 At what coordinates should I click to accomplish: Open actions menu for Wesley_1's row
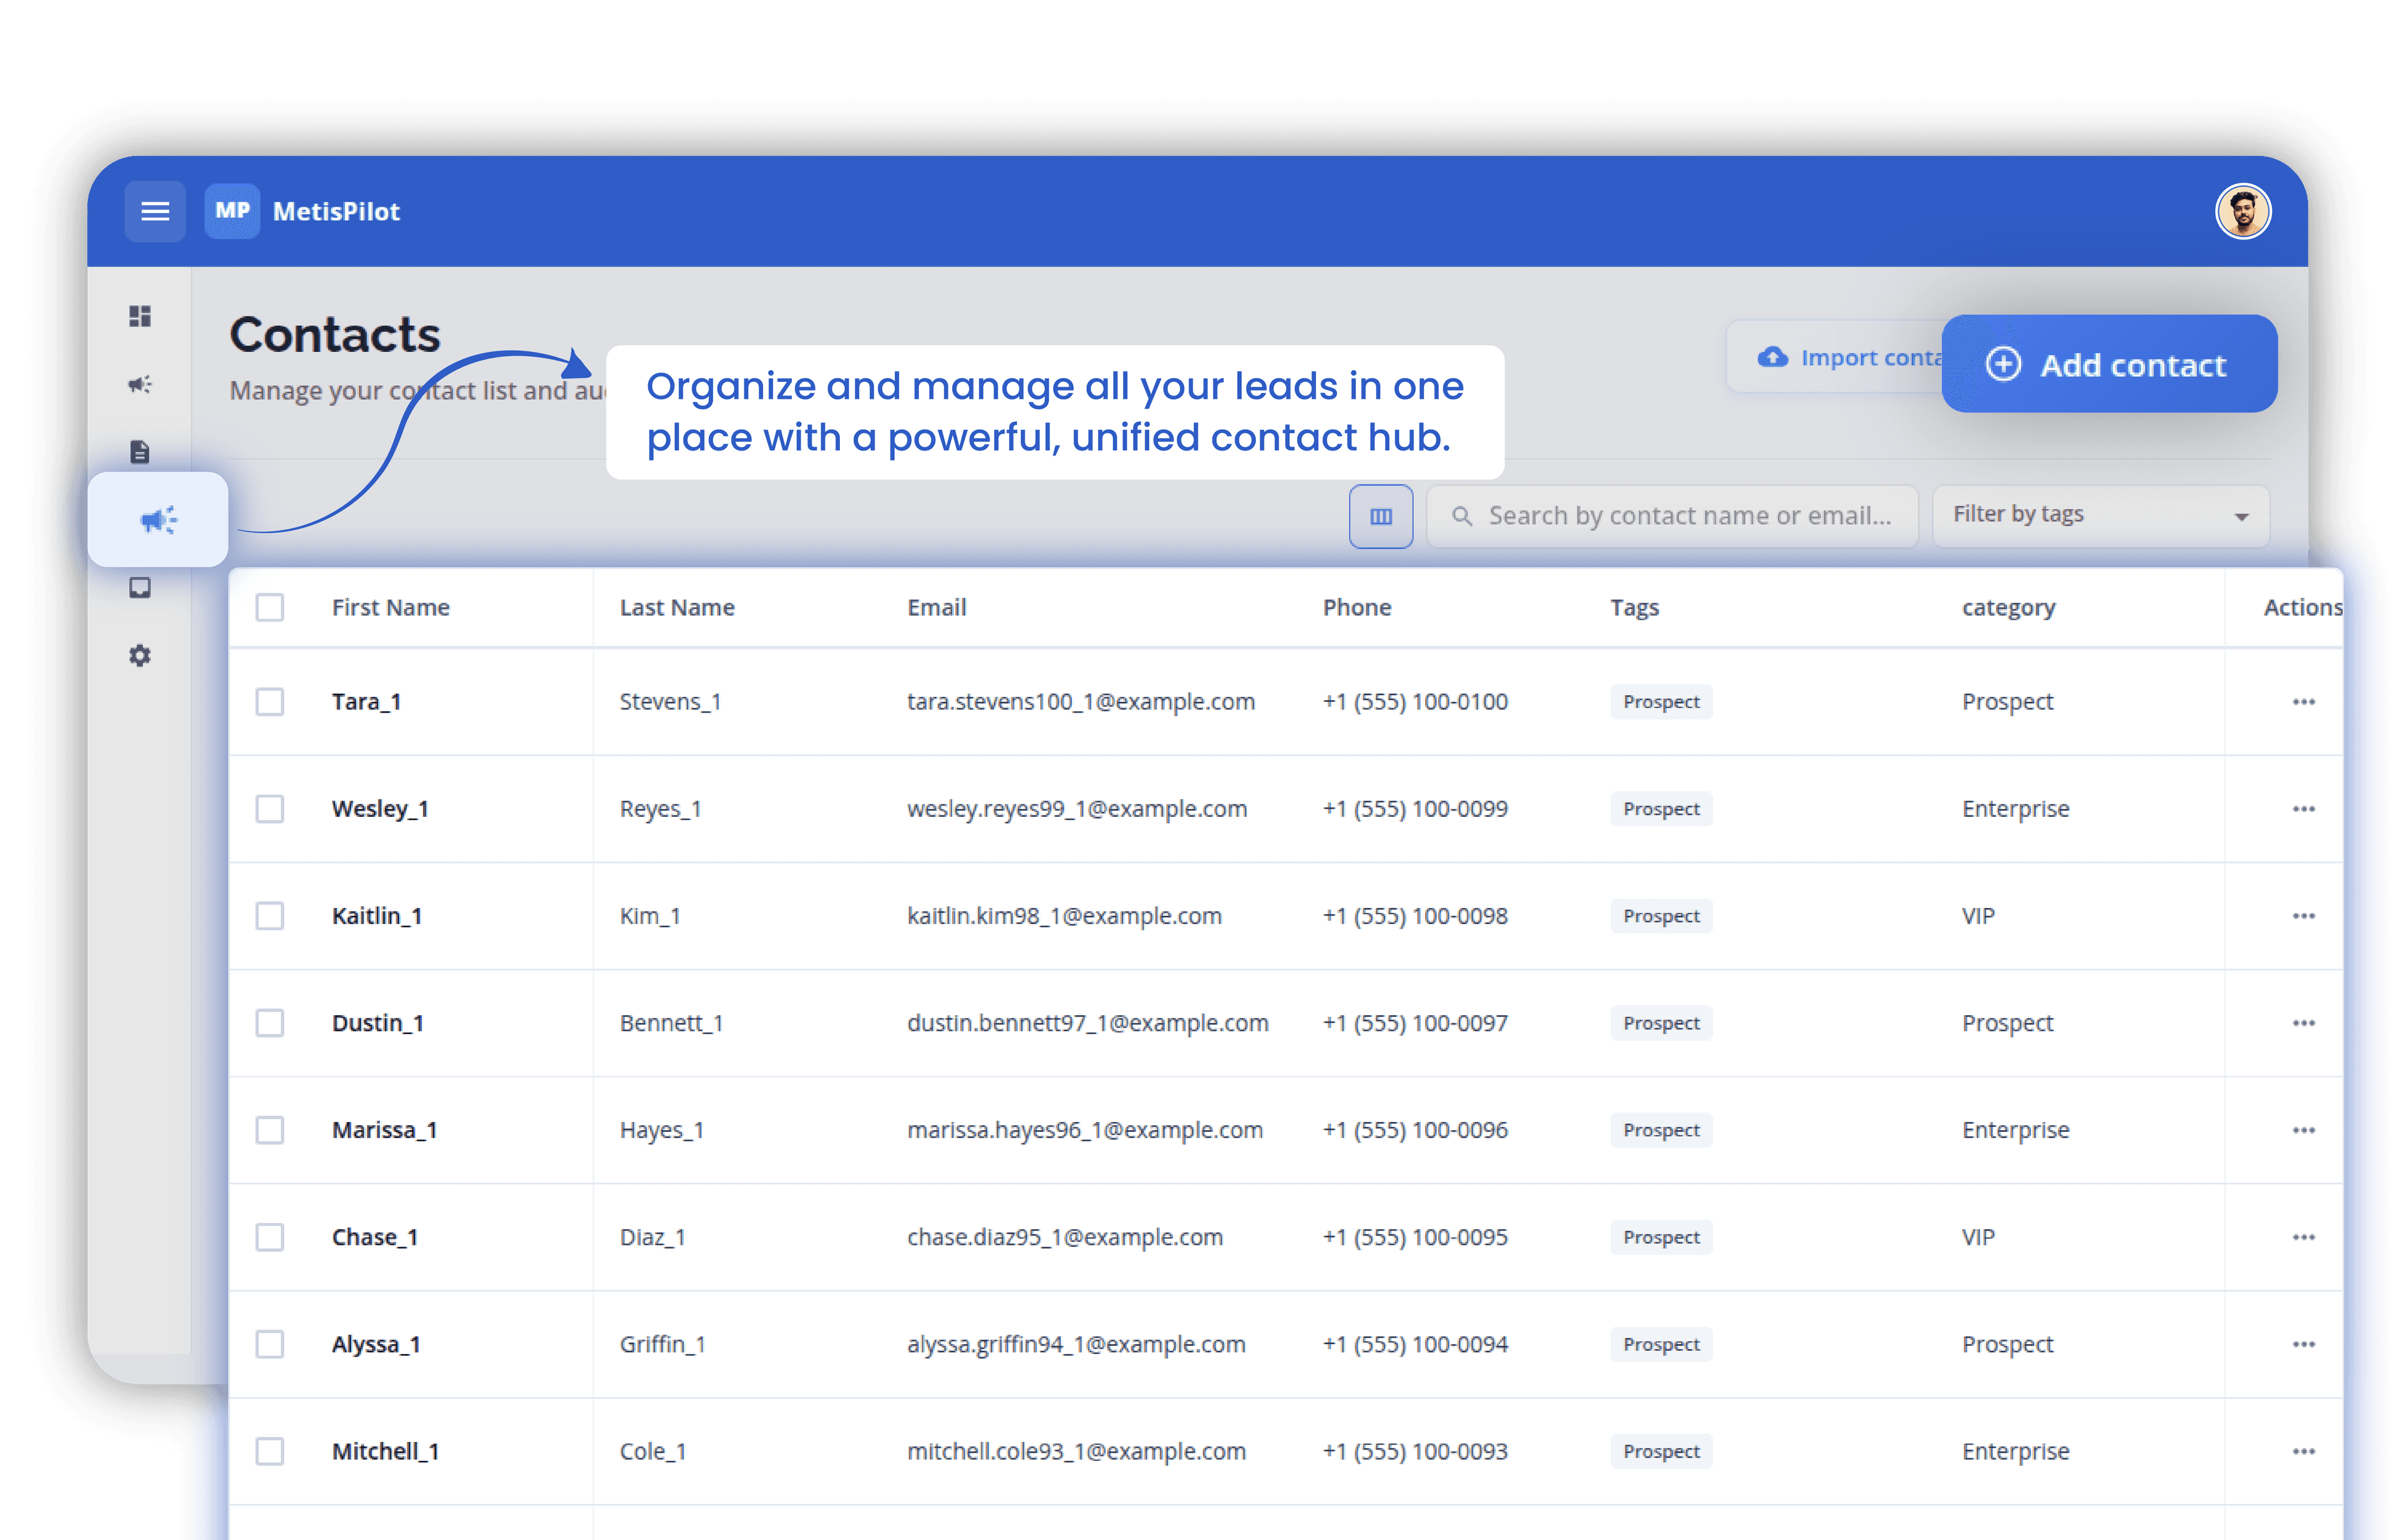click(2304, 809)
